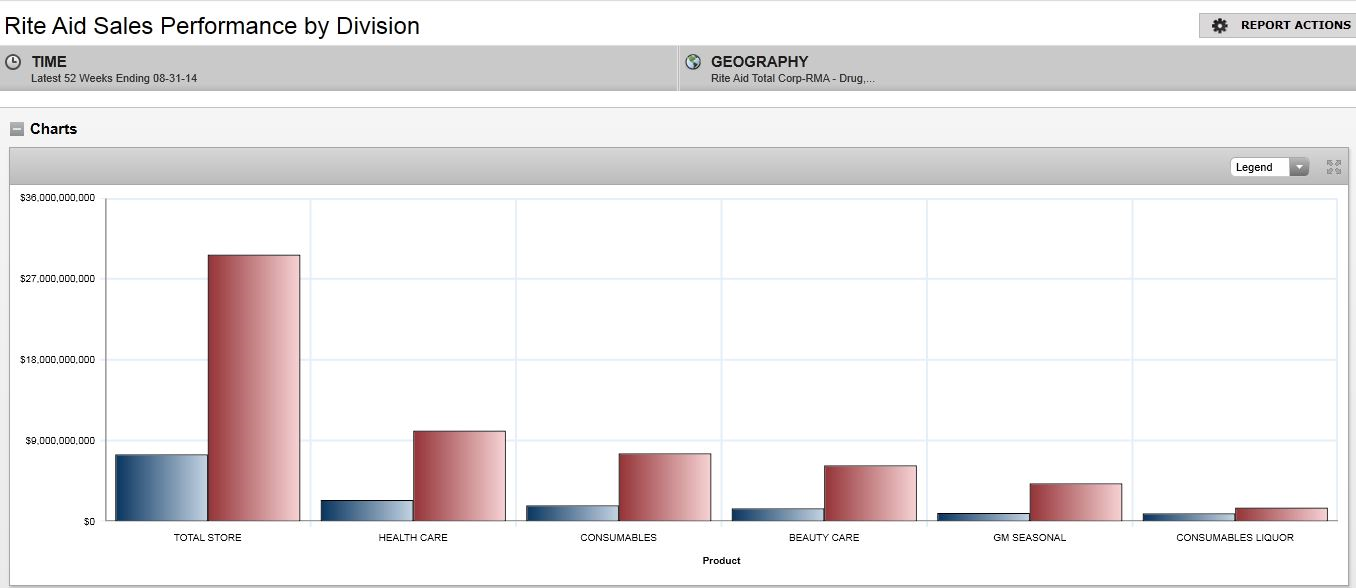1356x588 pixels.
Task: Maximize the chart with the expand icon
Action: tap(1333, 167)
